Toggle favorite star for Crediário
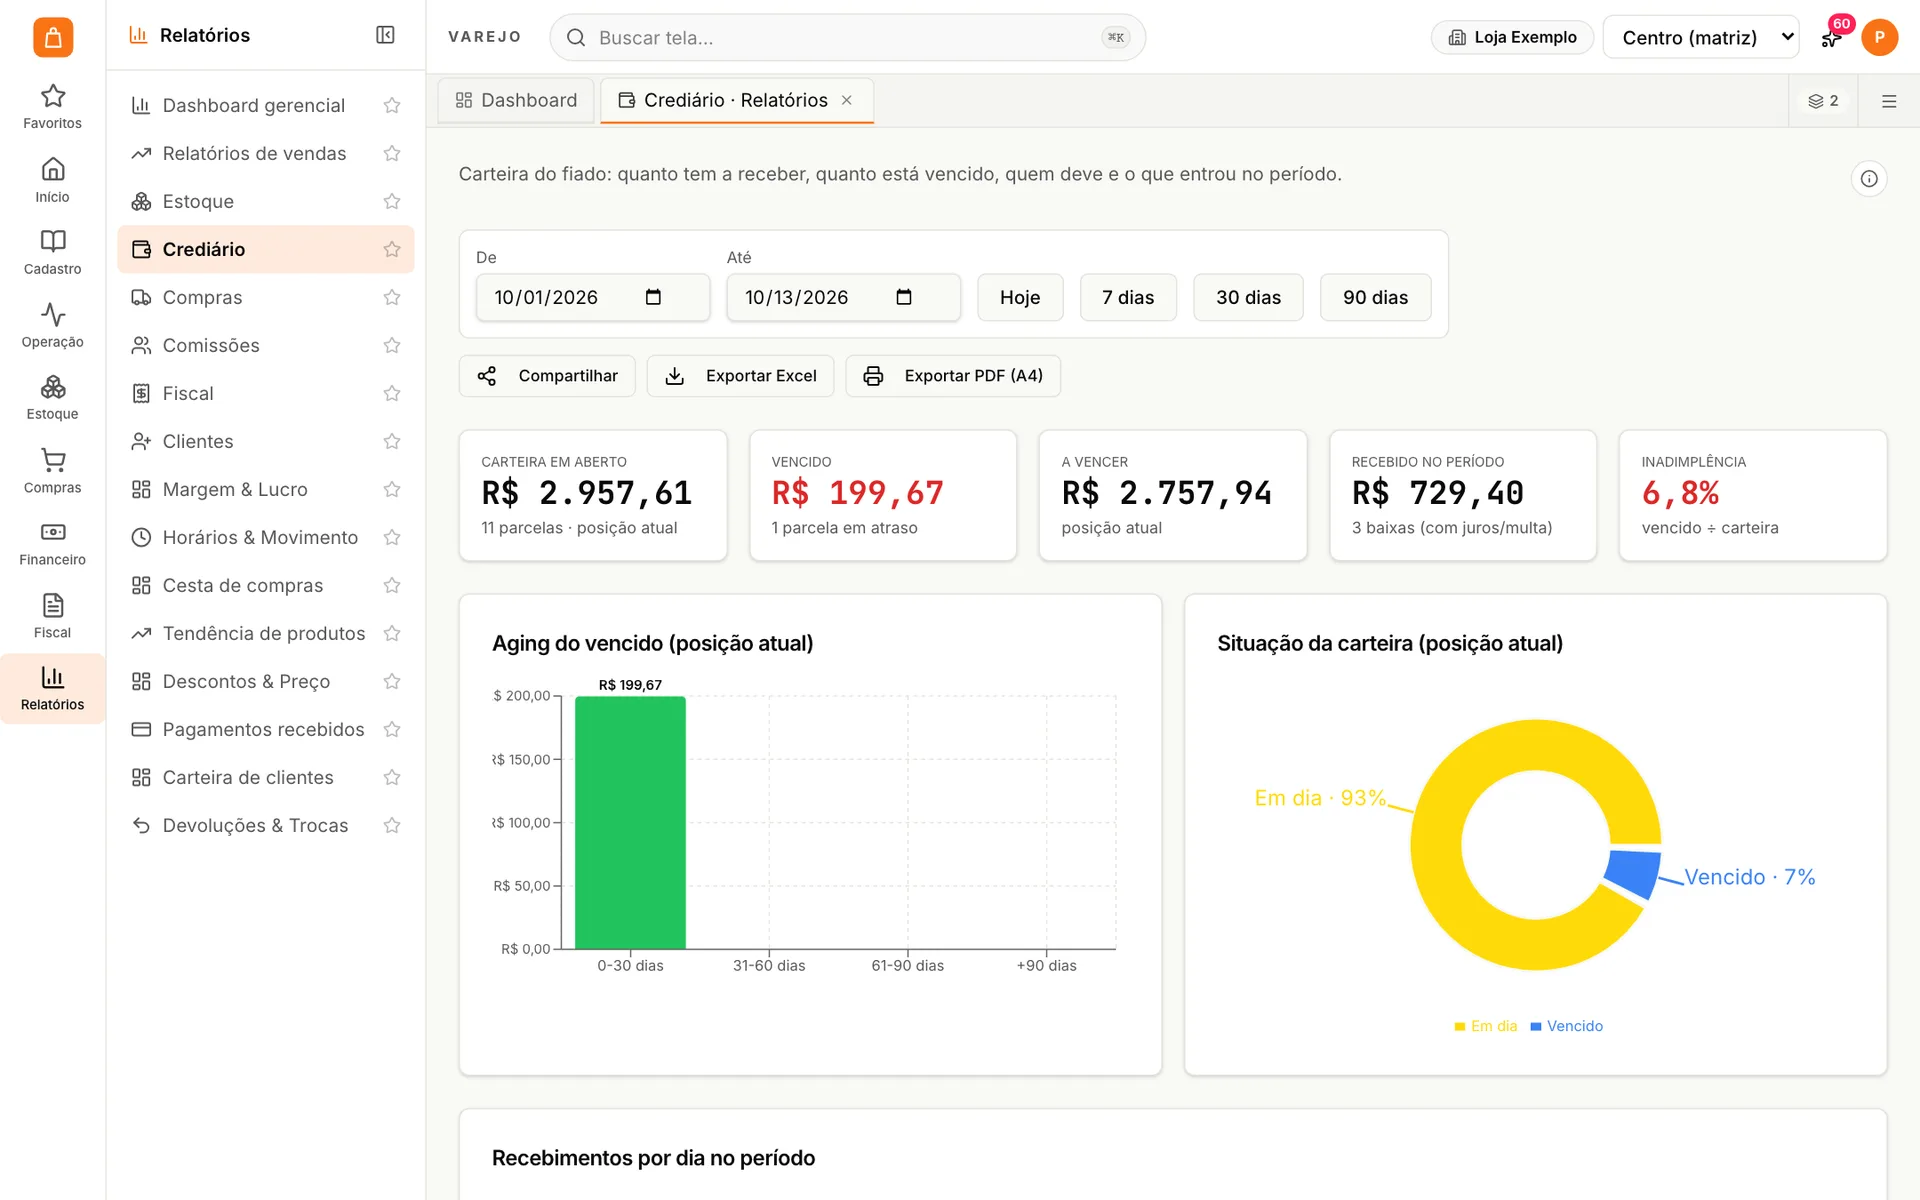The width and height of the screenshot is (1920, 1200). [392, 249]
